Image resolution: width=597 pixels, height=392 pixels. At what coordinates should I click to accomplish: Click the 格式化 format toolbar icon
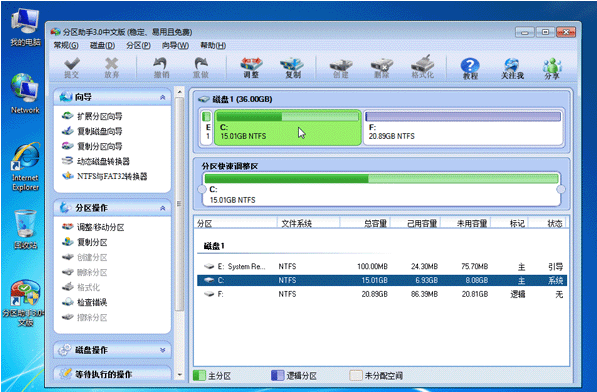[423, 68]
